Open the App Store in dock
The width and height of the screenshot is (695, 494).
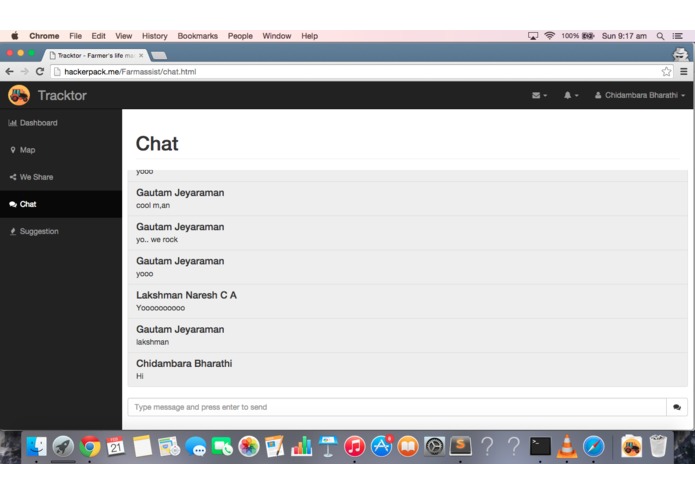point(382,446)
